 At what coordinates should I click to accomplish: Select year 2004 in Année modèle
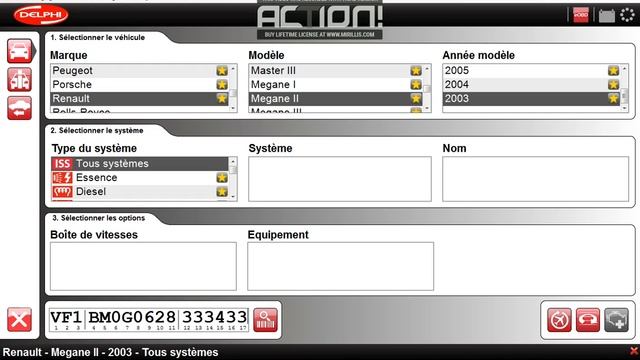click(x=531, y=84)
